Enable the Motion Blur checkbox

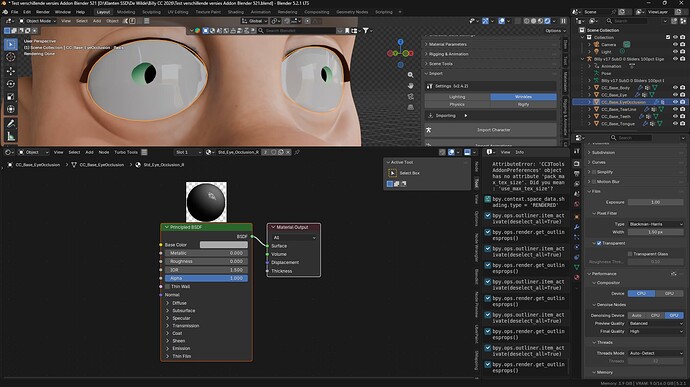[594, 181]
